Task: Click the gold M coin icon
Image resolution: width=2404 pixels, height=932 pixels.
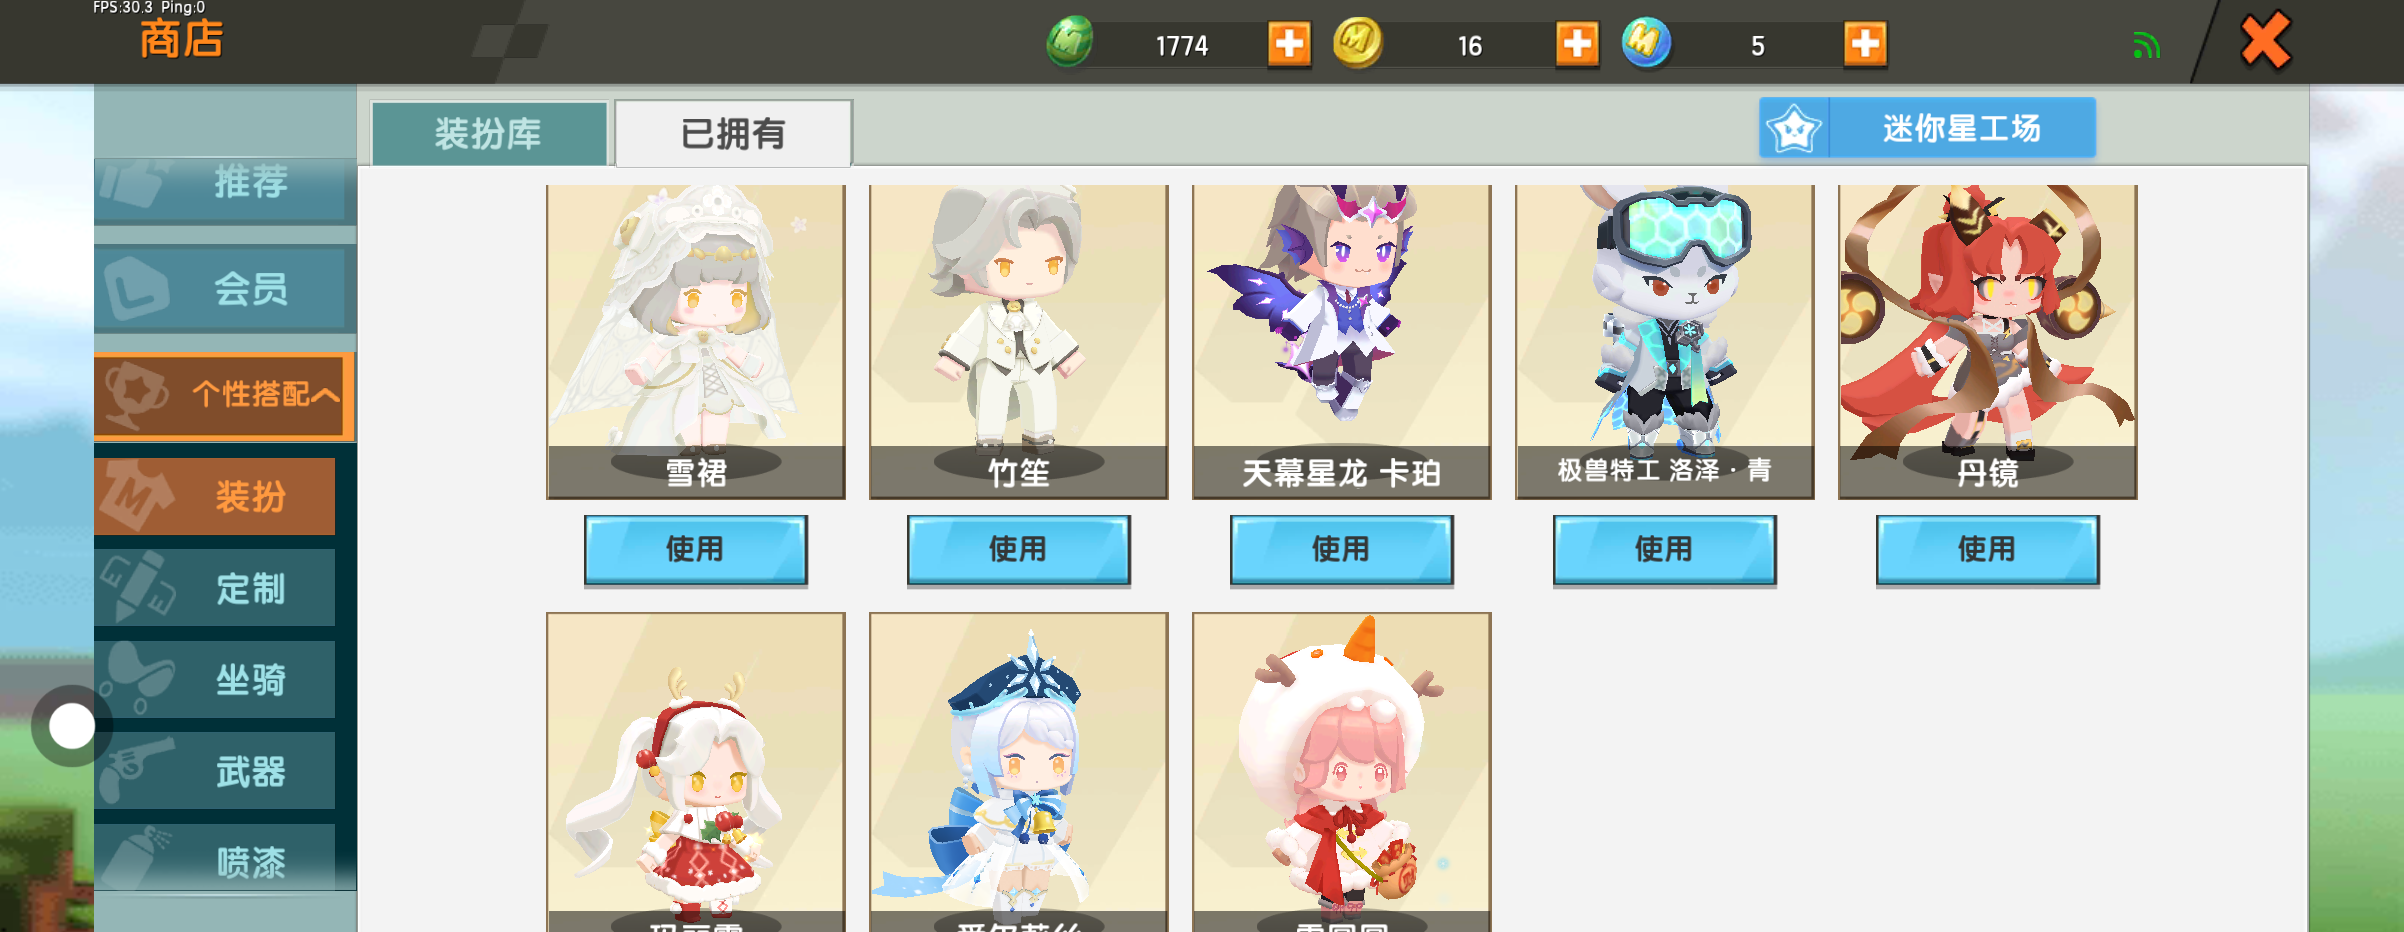Action: [1358, 43]
